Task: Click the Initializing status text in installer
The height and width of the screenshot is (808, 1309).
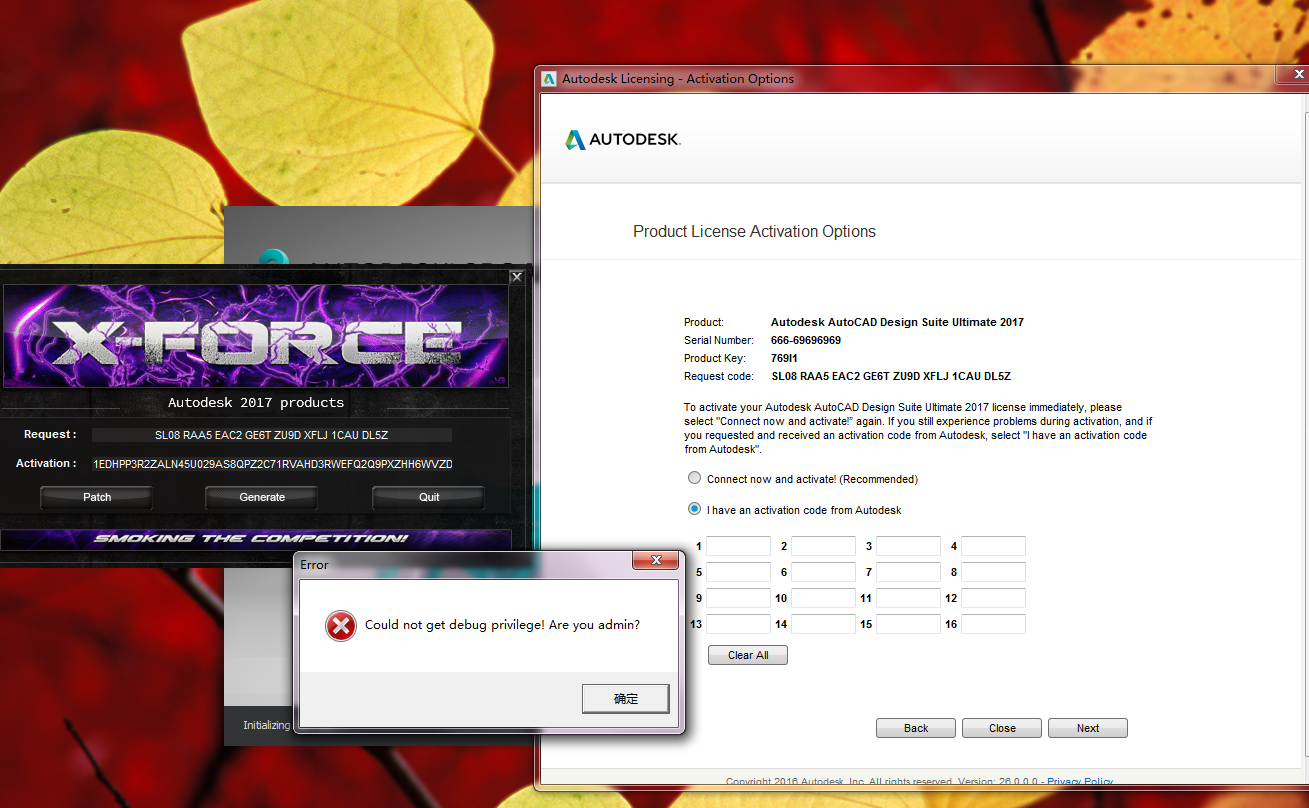Action: click(x=267, y=725)
